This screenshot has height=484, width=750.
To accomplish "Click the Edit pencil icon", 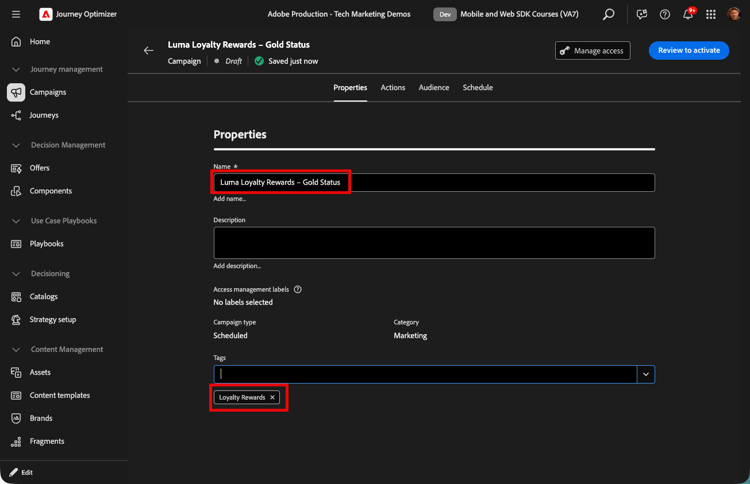I will [x=13, y=473].
